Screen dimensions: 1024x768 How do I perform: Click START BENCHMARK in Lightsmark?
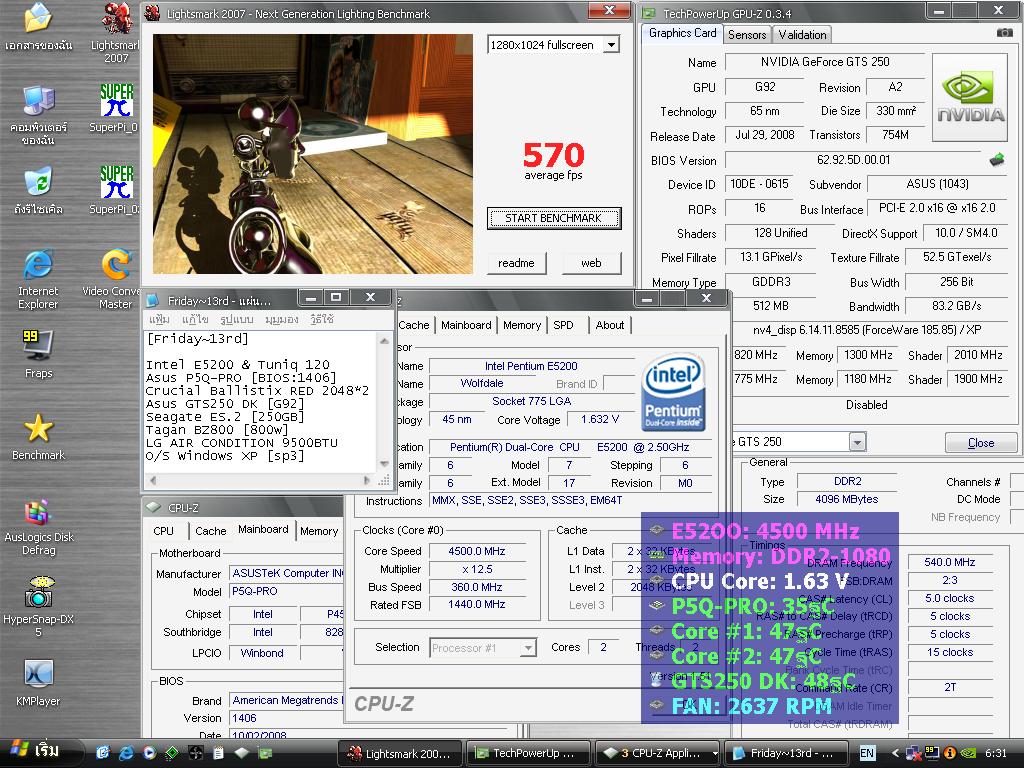point(553,218)
